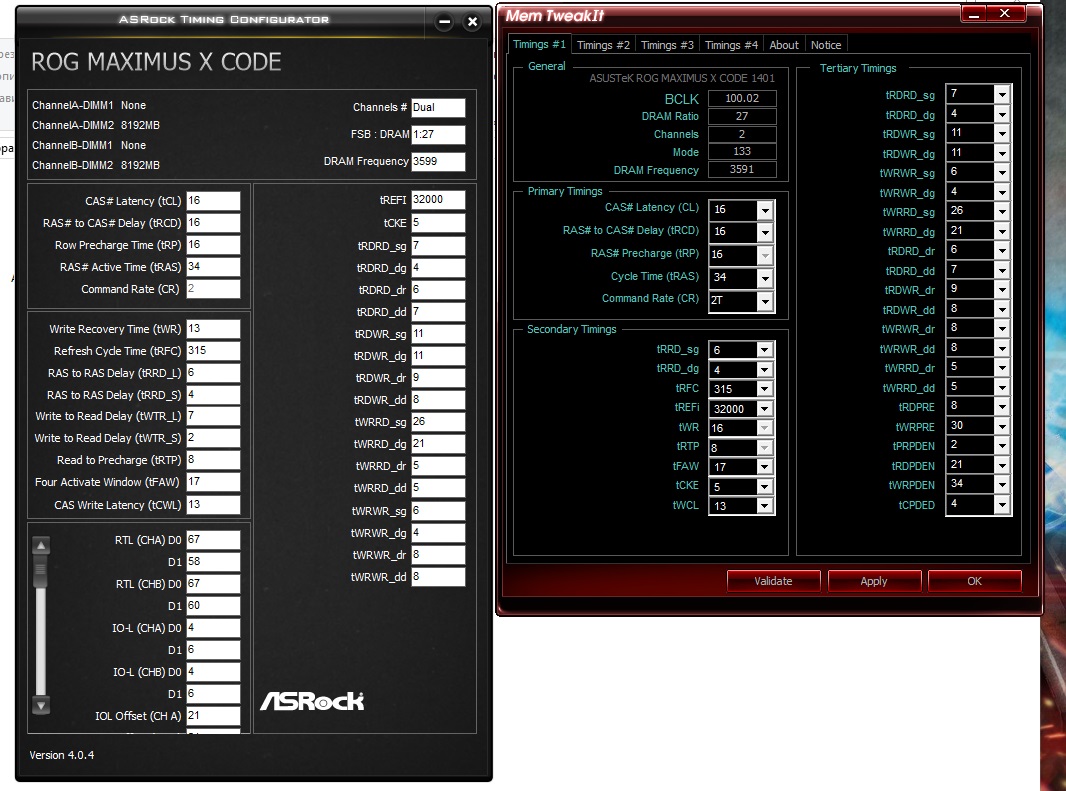Switch to Timings #1 tab

click(539, 44)
